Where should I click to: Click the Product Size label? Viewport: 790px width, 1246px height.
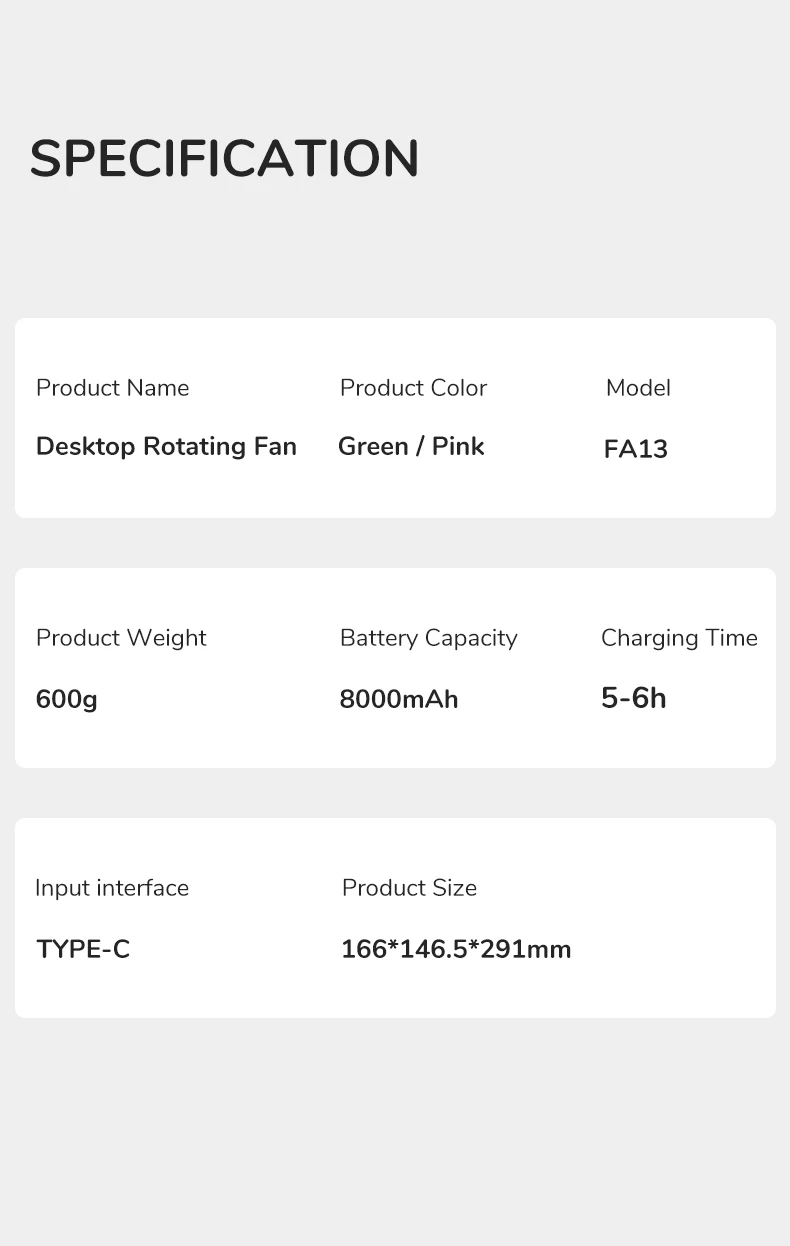(x=409, y=888)
